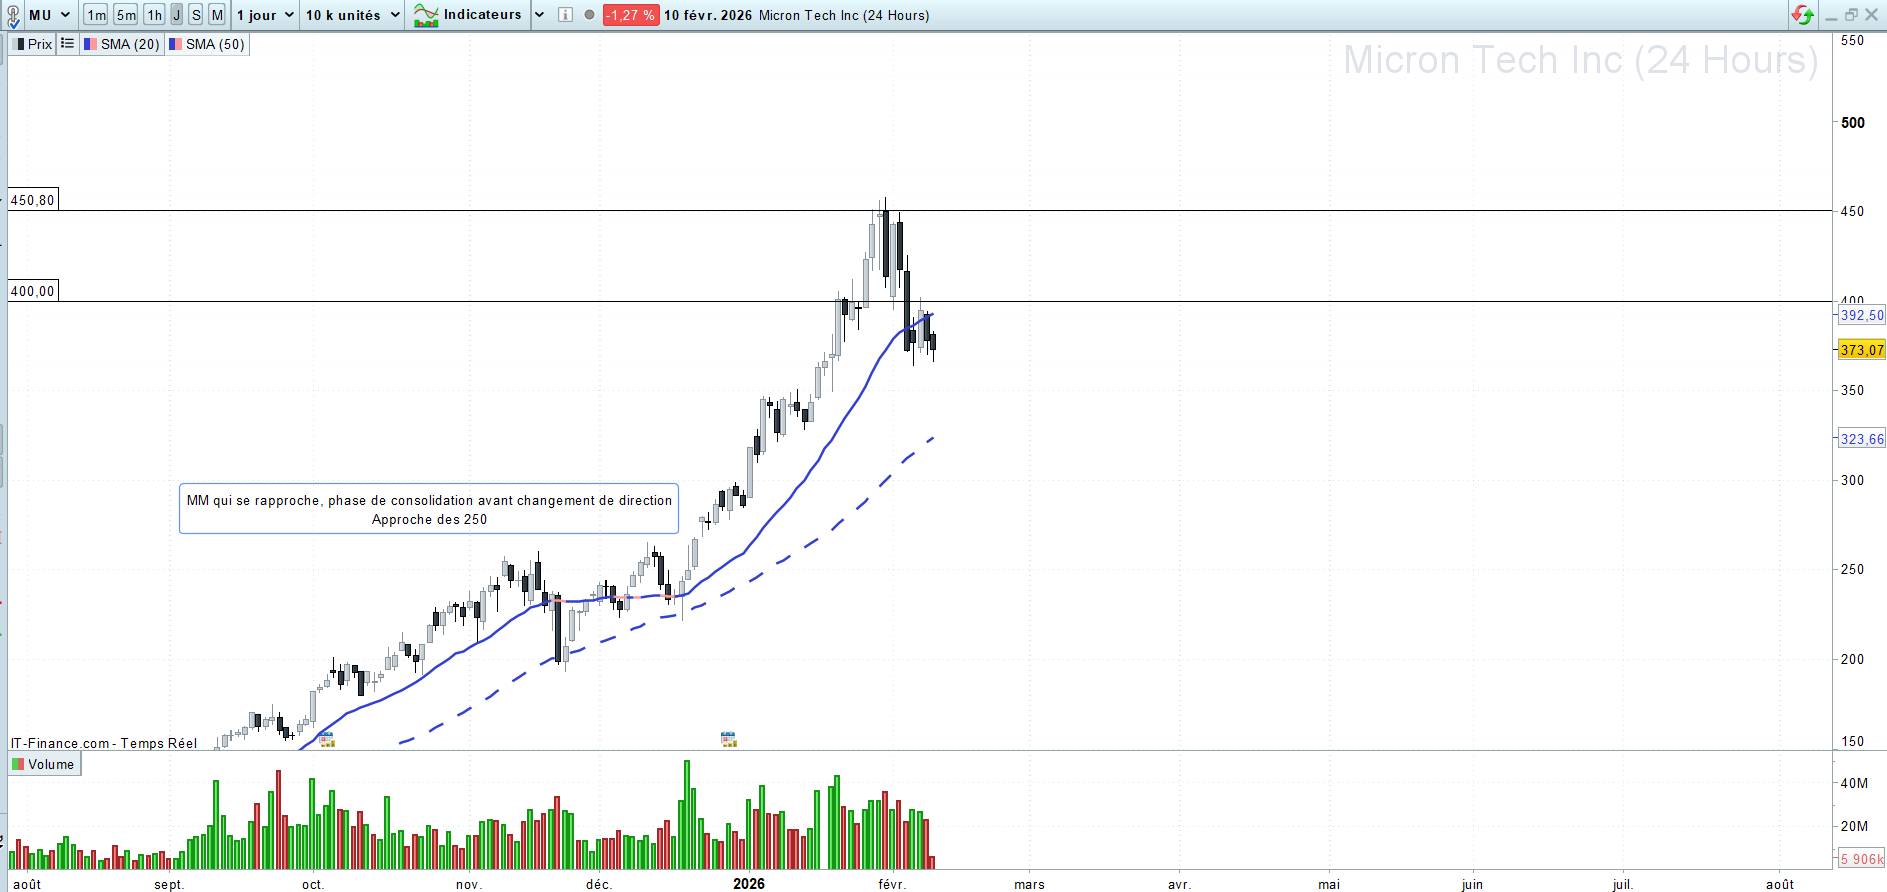Click the -1,27 % change badge
Screen dimensions: 1887x892
631,15
